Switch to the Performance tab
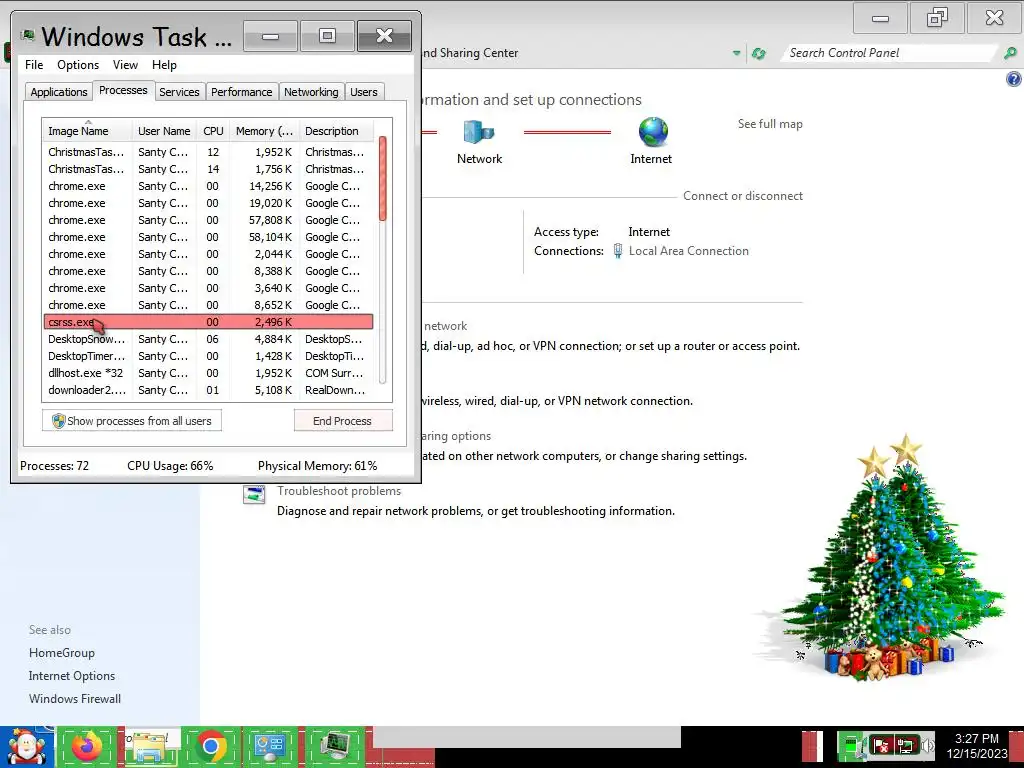 click(x=241, y=92)
